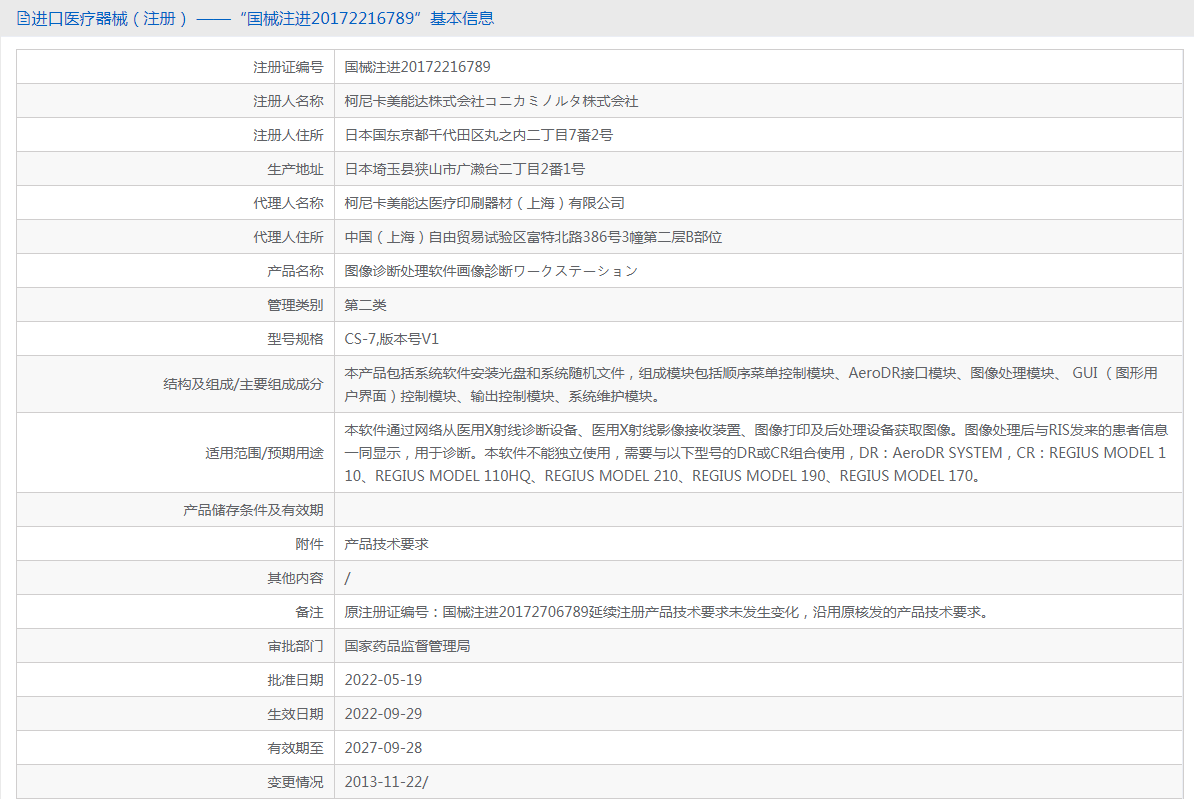
Task: Click the 有效期至 label cell
Action: (176, 748)
